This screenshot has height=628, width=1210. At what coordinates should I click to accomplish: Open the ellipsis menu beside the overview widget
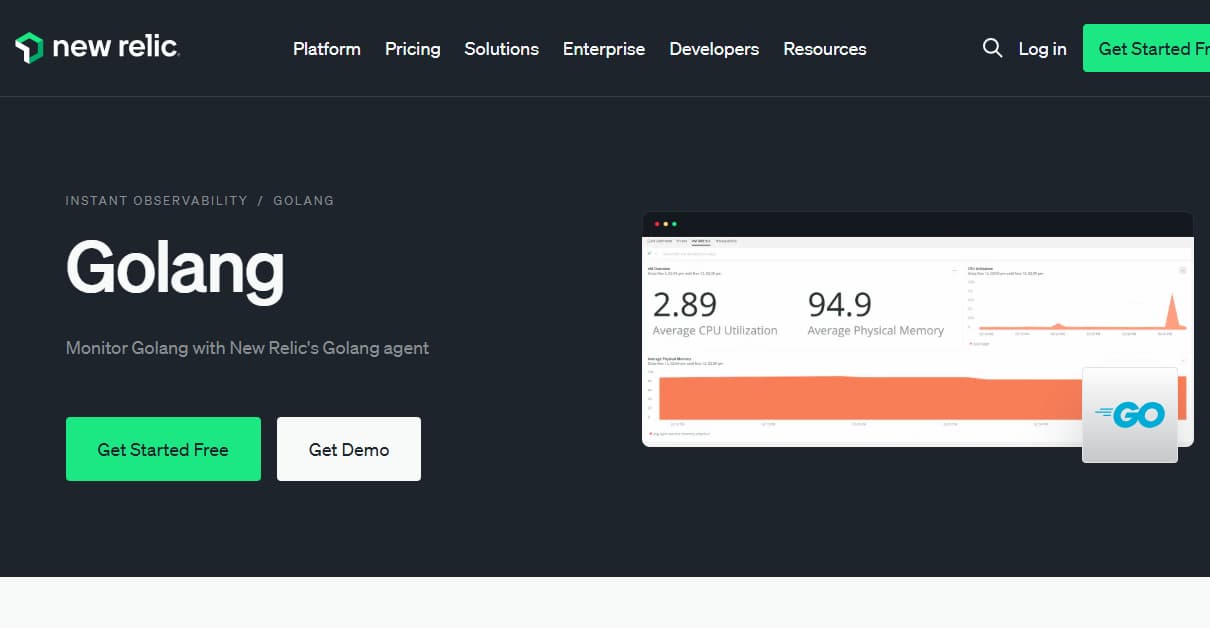(954, 270)
